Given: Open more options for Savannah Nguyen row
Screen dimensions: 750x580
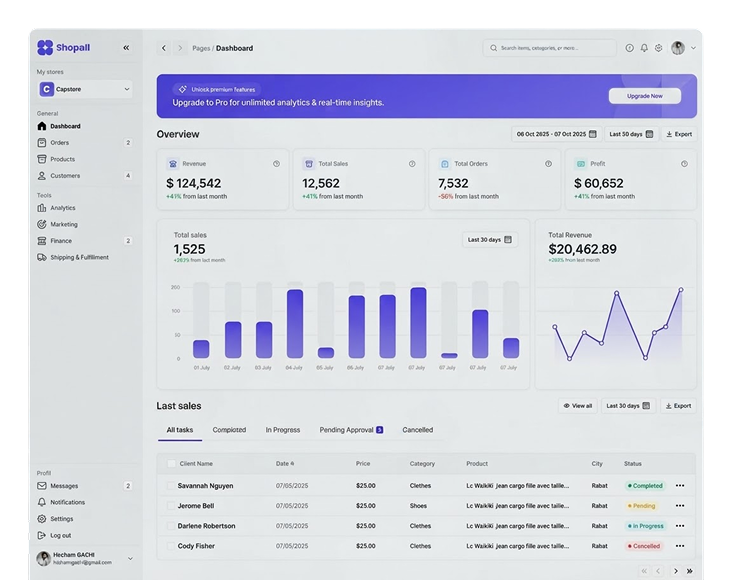Looking at the screenshot, I should click(680, 486).
